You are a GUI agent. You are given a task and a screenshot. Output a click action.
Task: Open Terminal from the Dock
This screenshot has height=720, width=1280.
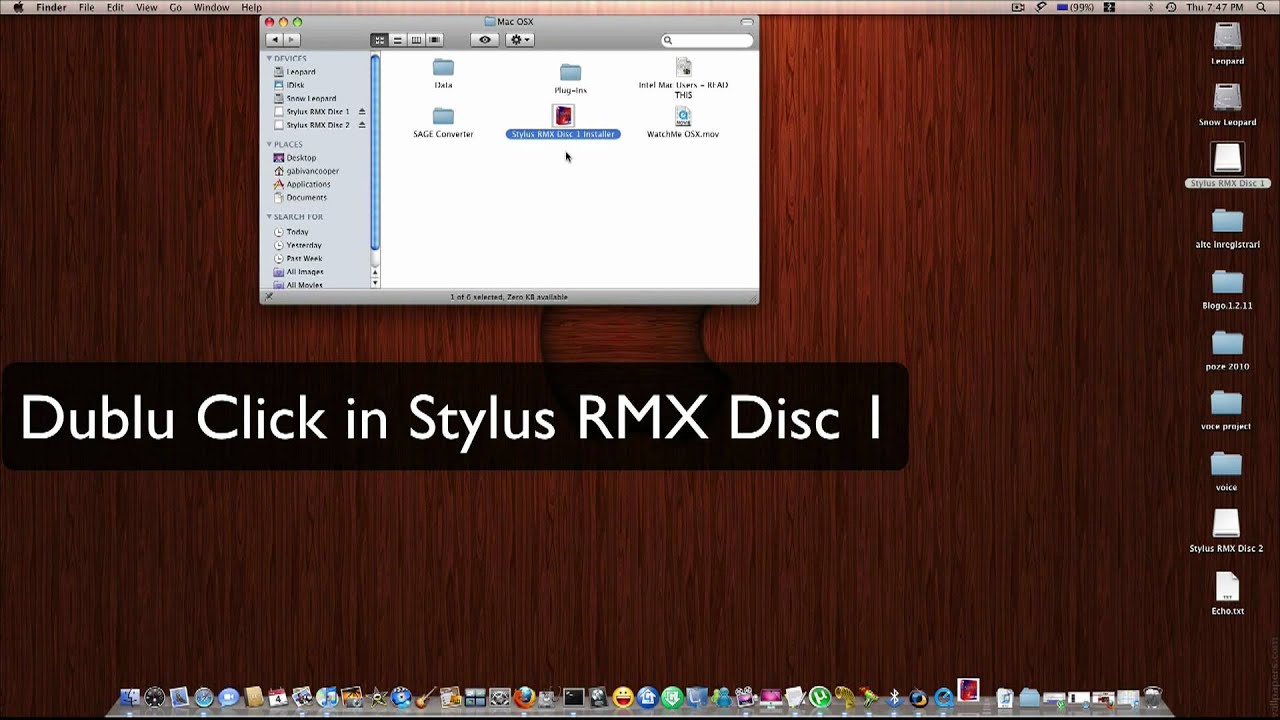(573, 698)
